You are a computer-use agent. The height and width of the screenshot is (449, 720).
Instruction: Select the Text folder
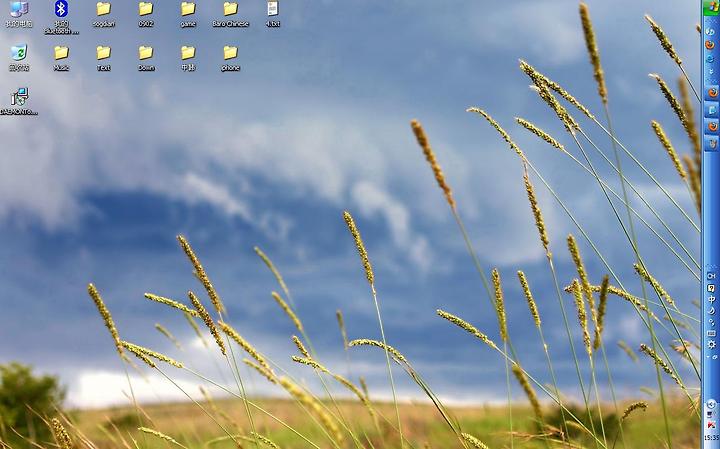point(103,58)
